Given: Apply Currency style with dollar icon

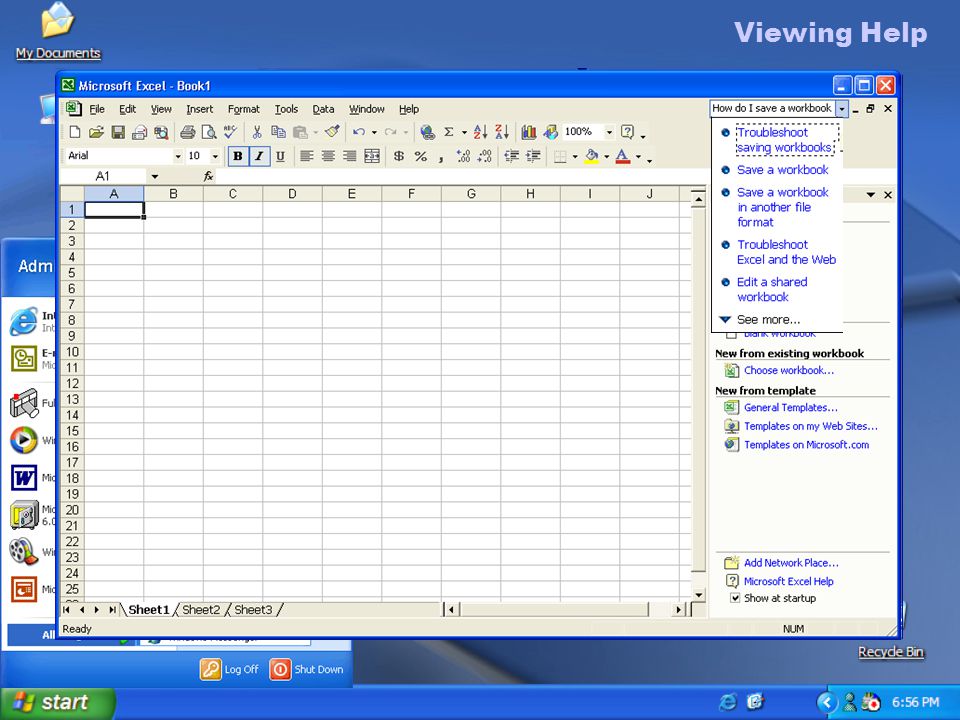Looking at the screenshot, I should tap(399, 156).
